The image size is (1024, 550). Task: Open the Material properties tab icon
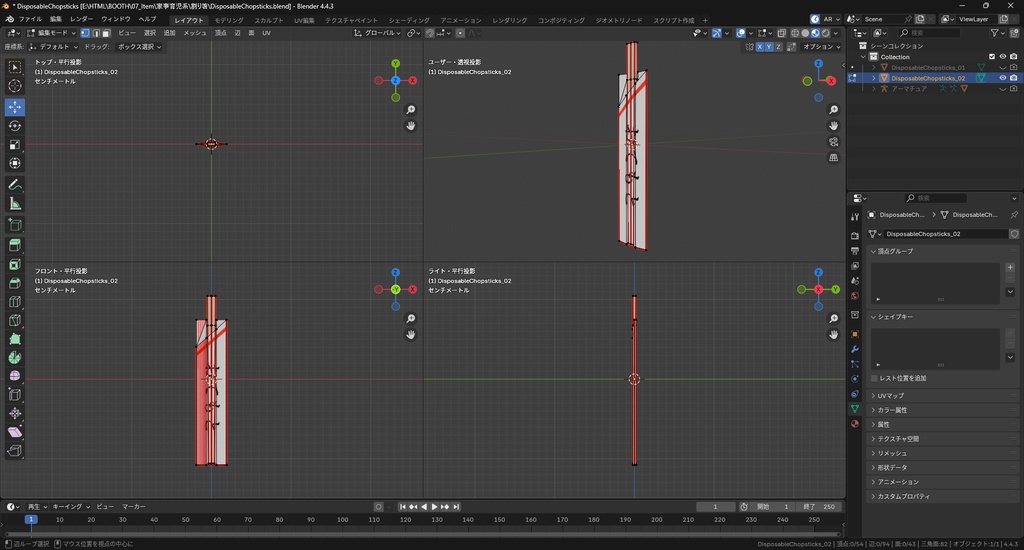(x=855, y=424)
